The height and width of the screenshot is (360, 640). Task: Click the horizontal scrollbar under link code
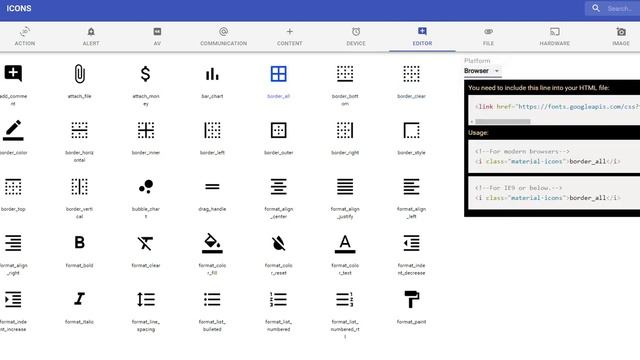point(503,121)
